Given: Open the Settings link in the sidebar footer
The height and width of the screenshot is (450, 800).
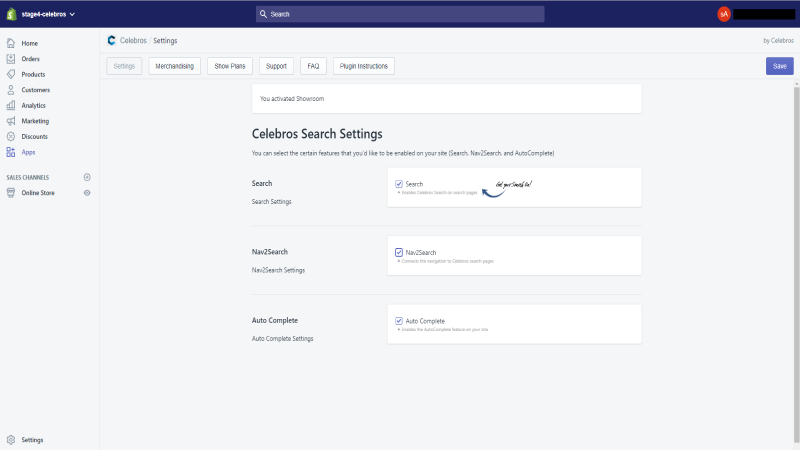Looking at the screenshot, I should [32, 440].
